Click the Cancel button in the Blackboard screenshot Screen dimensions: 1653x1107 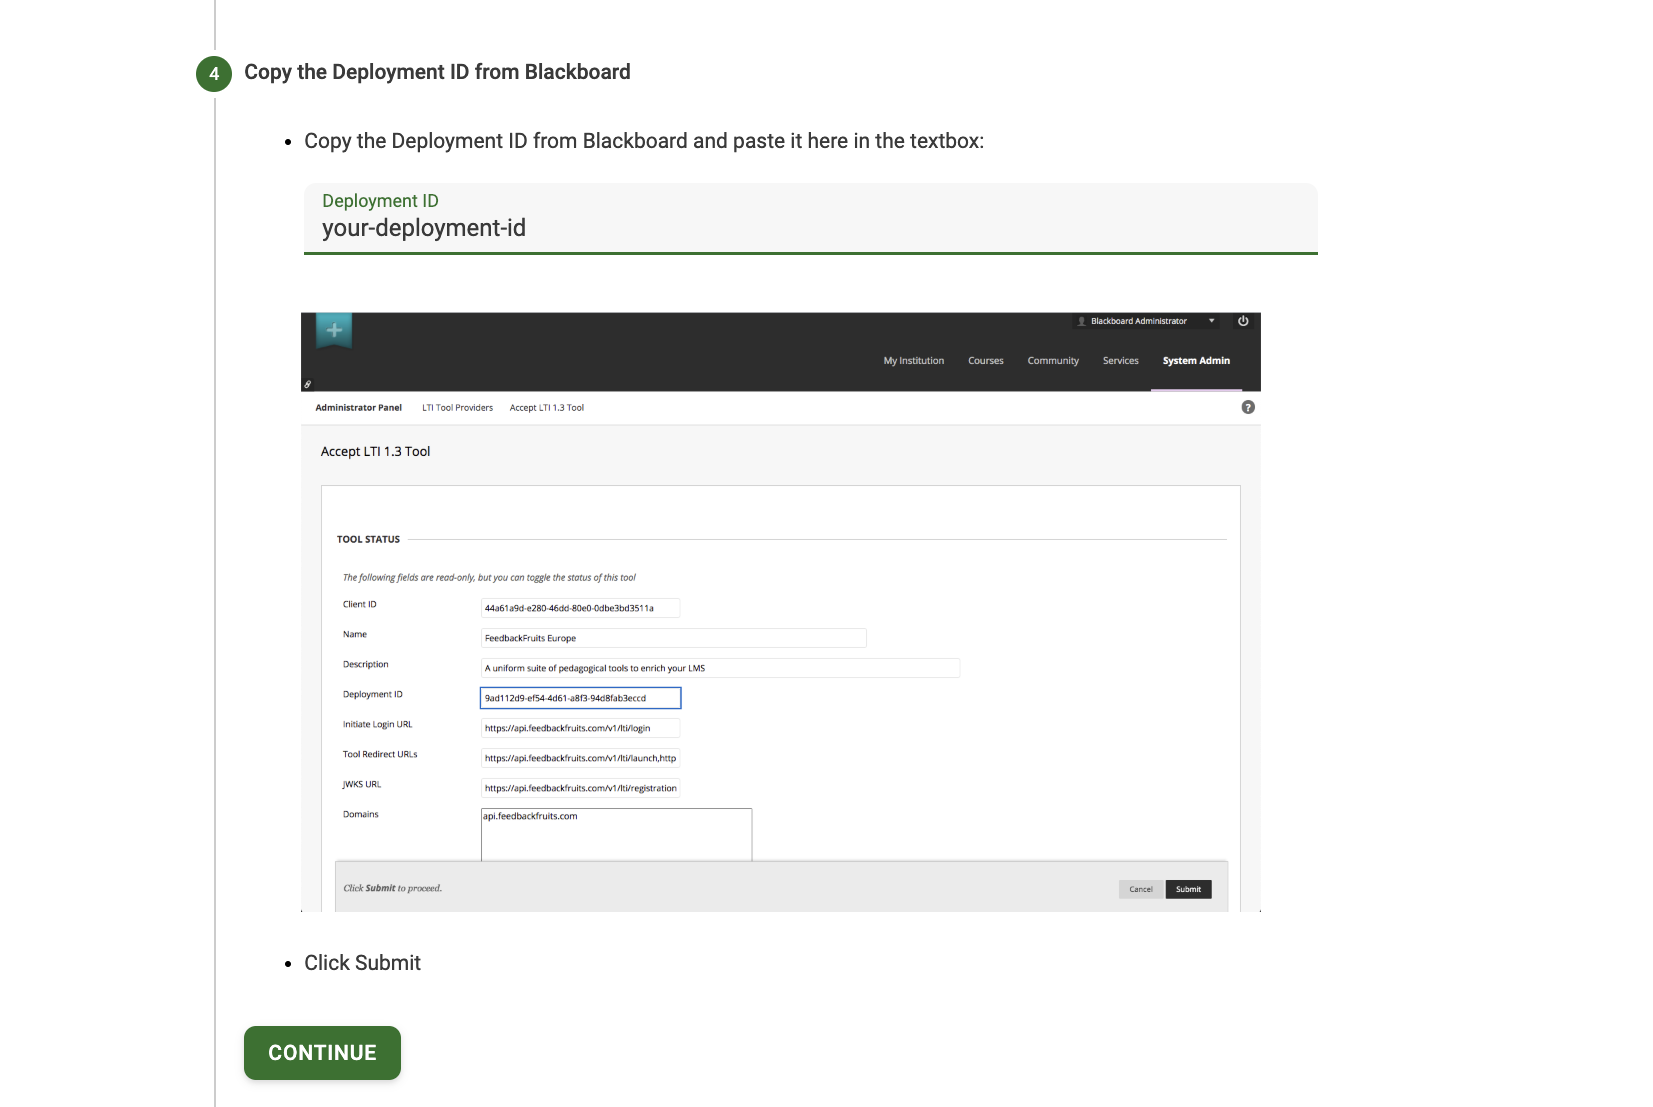[x=1141, y=889]
